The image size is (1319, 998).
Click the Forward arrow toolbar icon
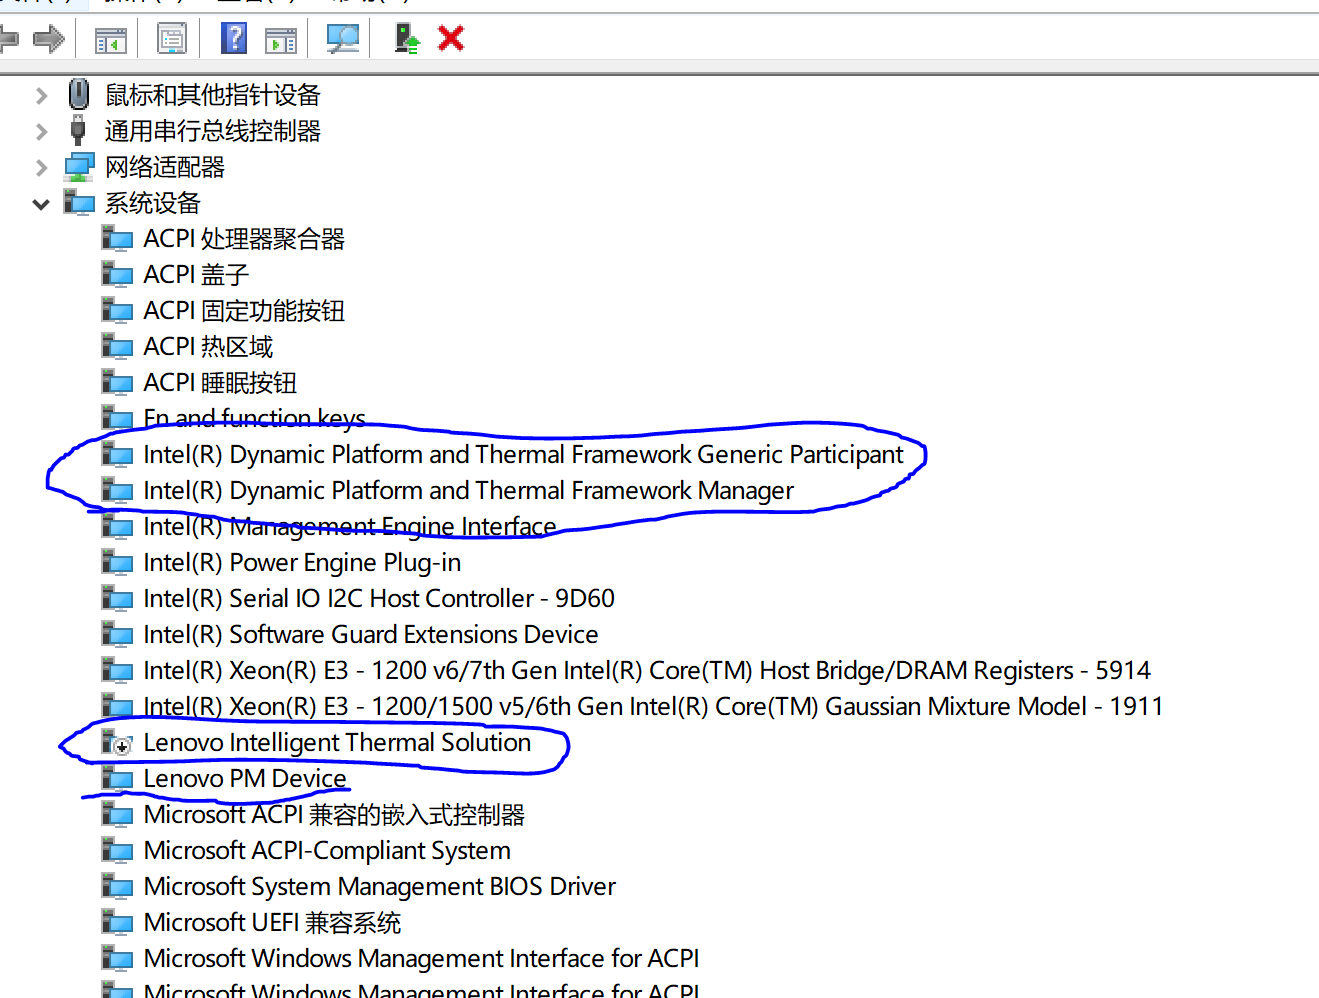tap(49, 39)
